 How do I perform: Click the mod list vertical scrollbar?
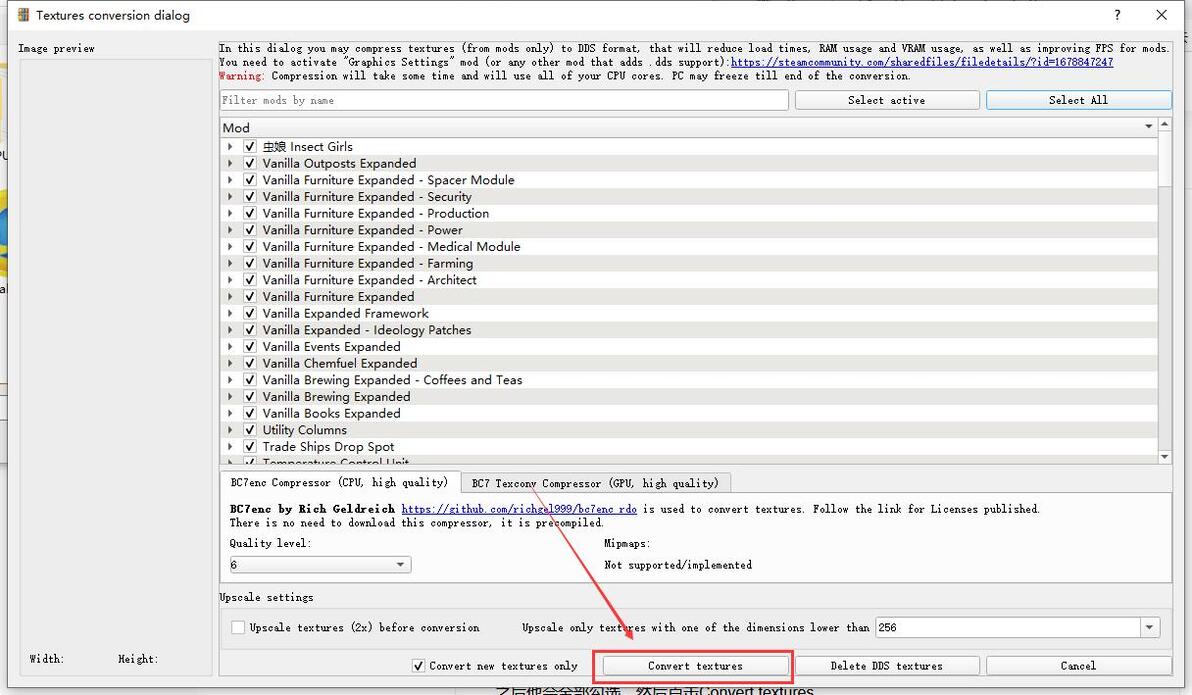tap(1165, 290)
